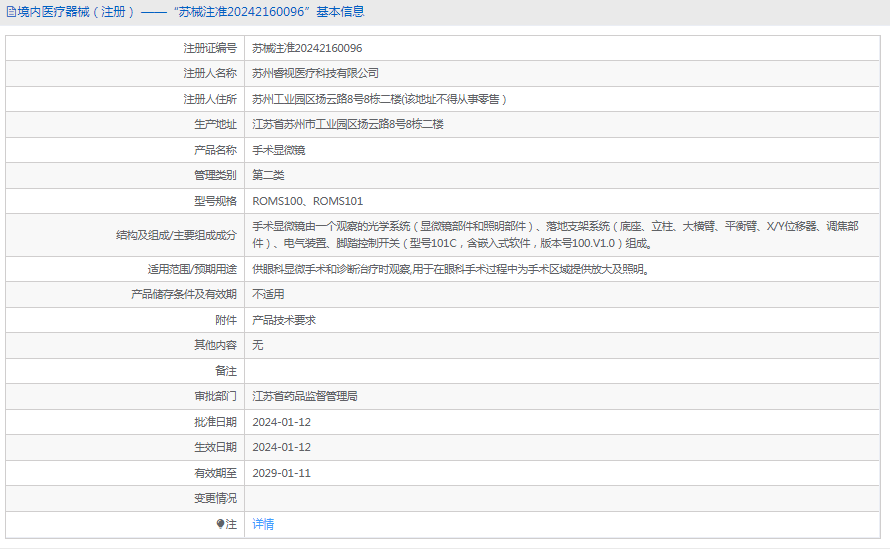
Task: Click the 适用范围/预期用途 label
Action: (192, 269)
